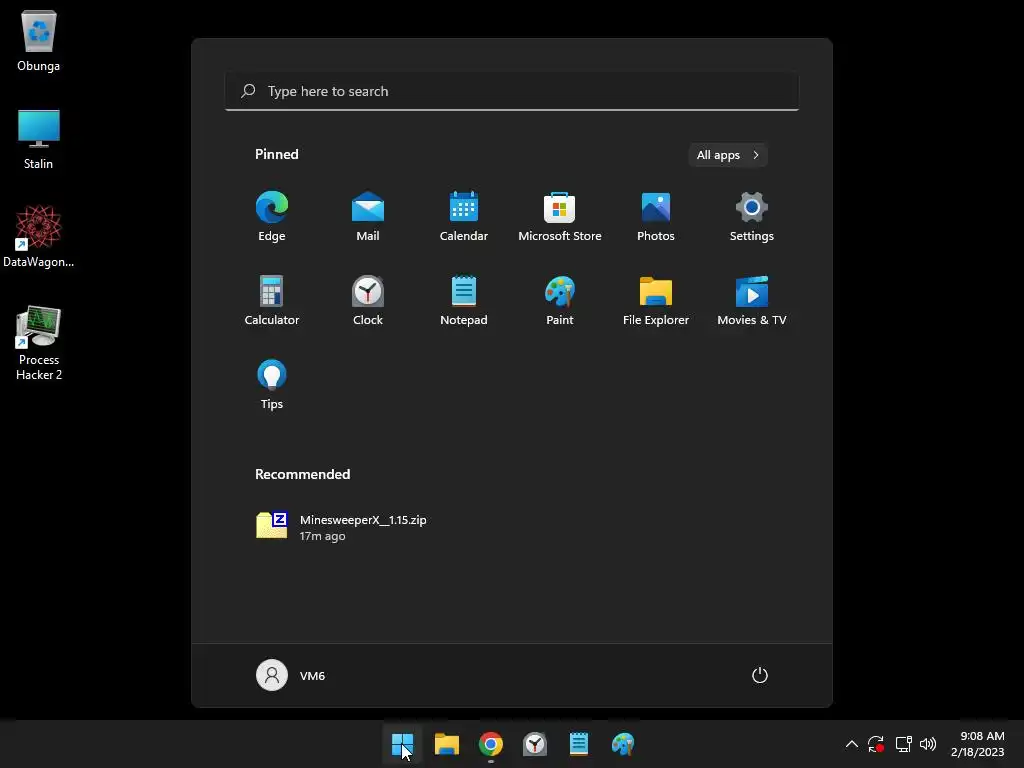Launch Movies & TV
This screenshot has width=1024, height=768.
(x=752, y=300)
